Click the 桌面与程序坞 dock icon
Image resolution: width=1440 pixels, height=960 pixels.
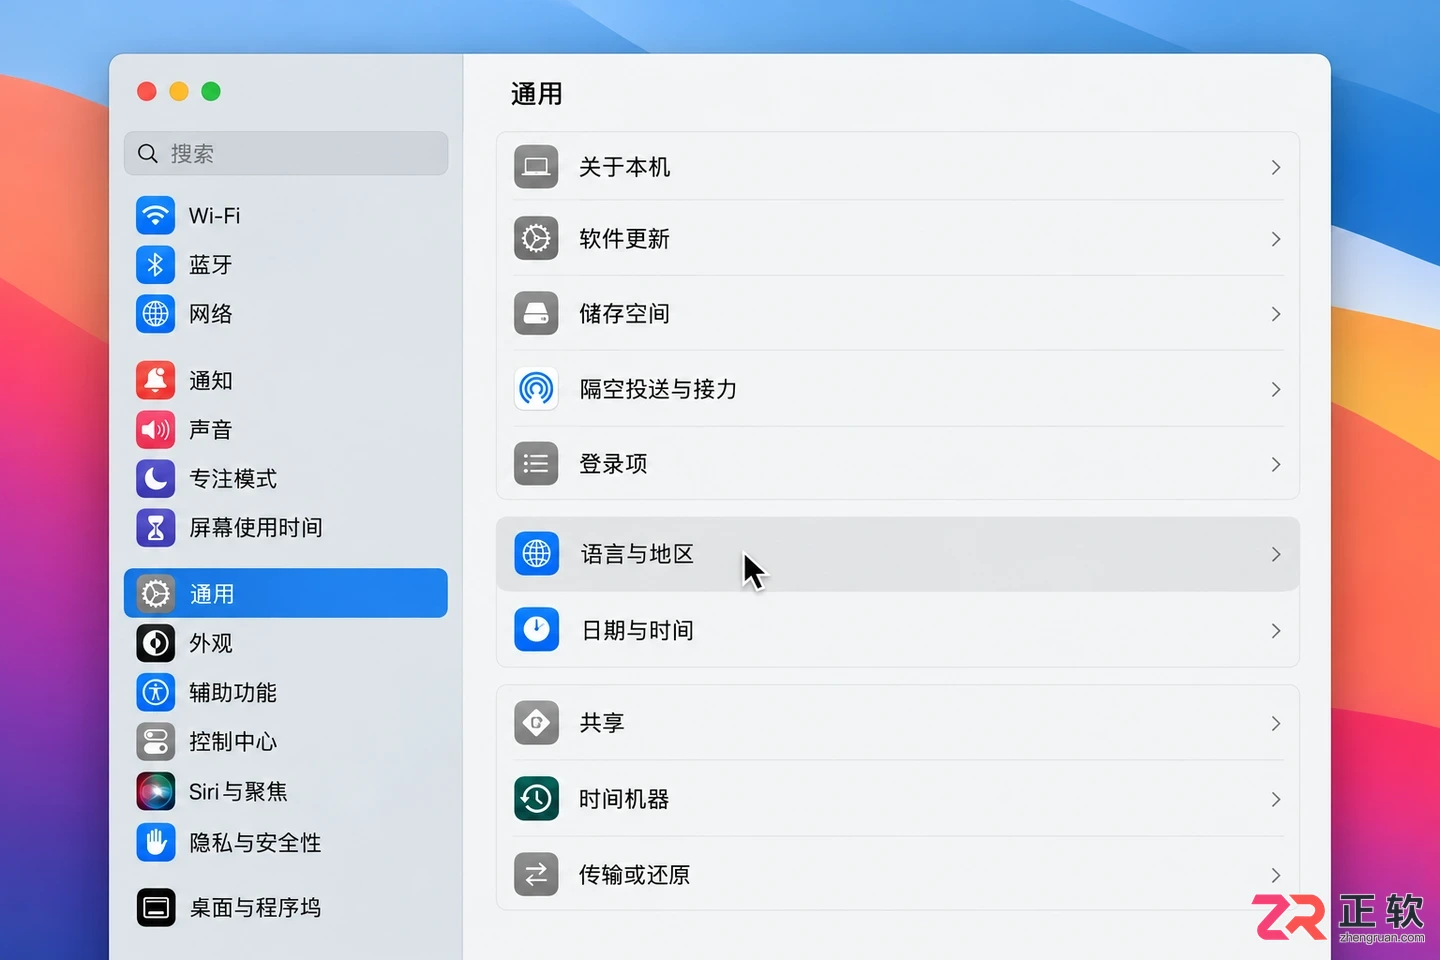point(155,907)
